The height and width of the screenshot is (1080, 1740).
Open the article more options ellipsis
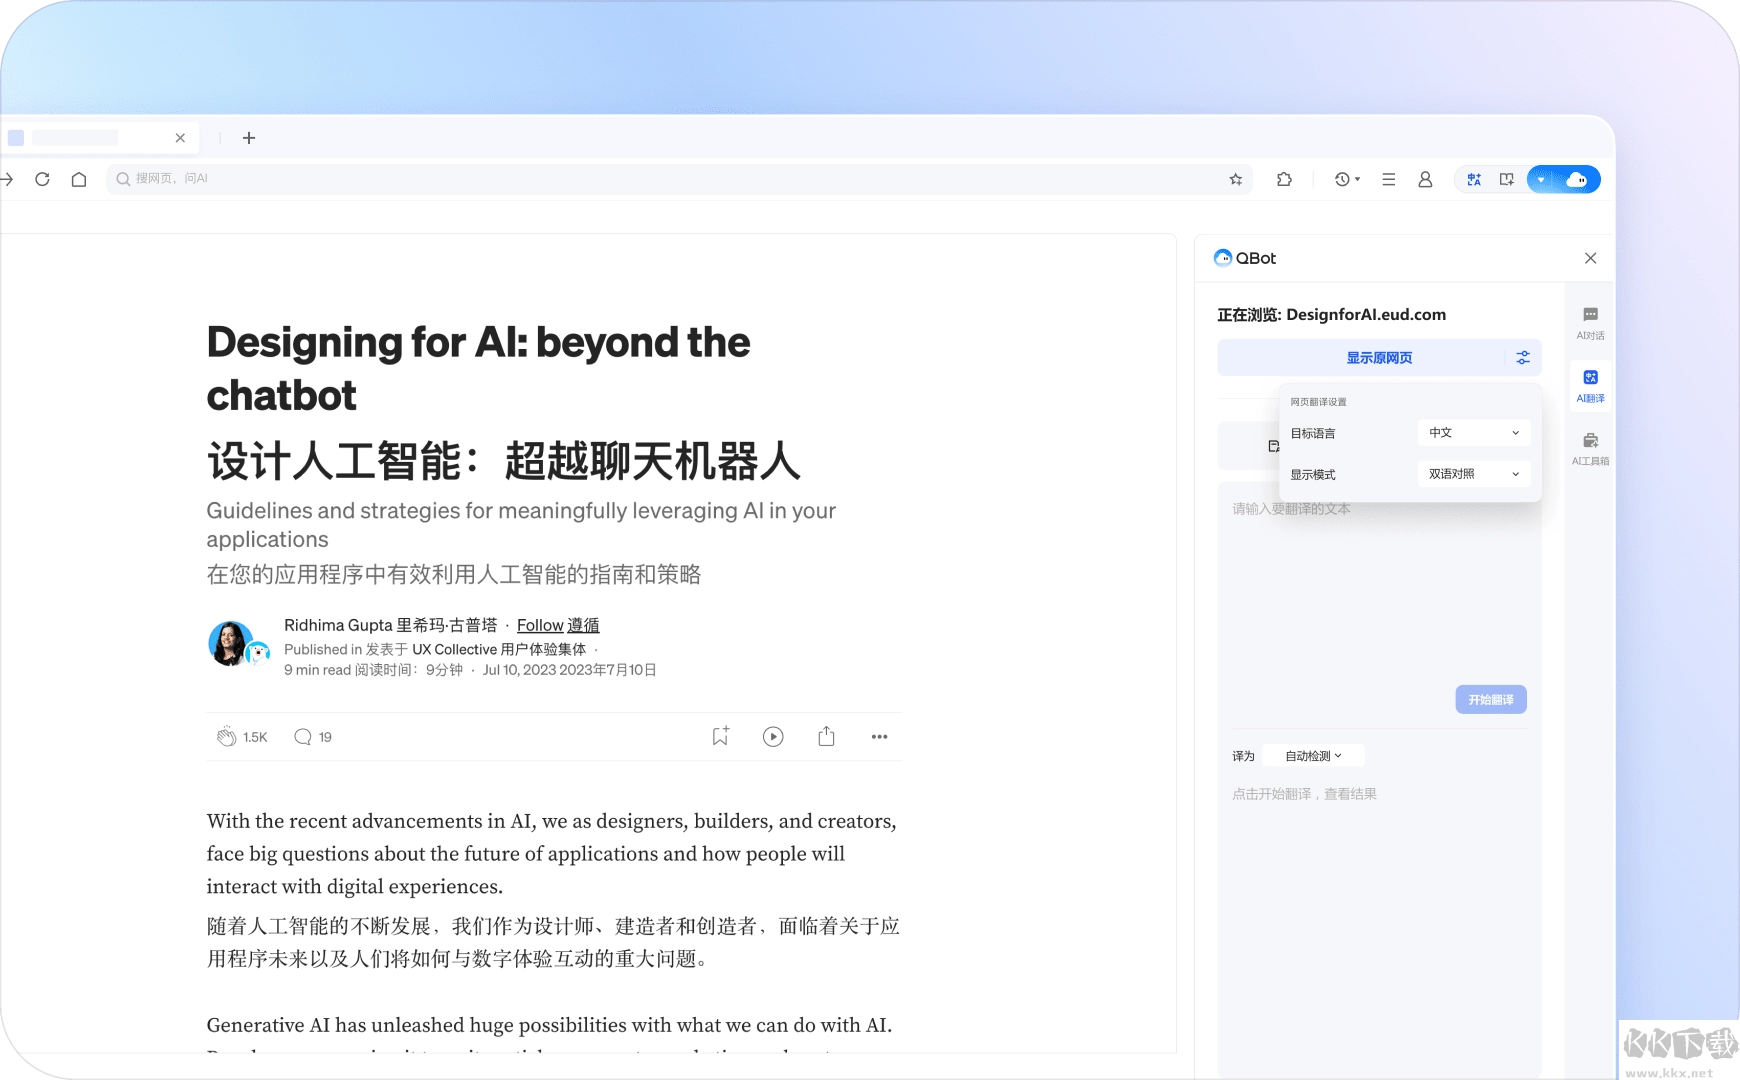(879, 737)
